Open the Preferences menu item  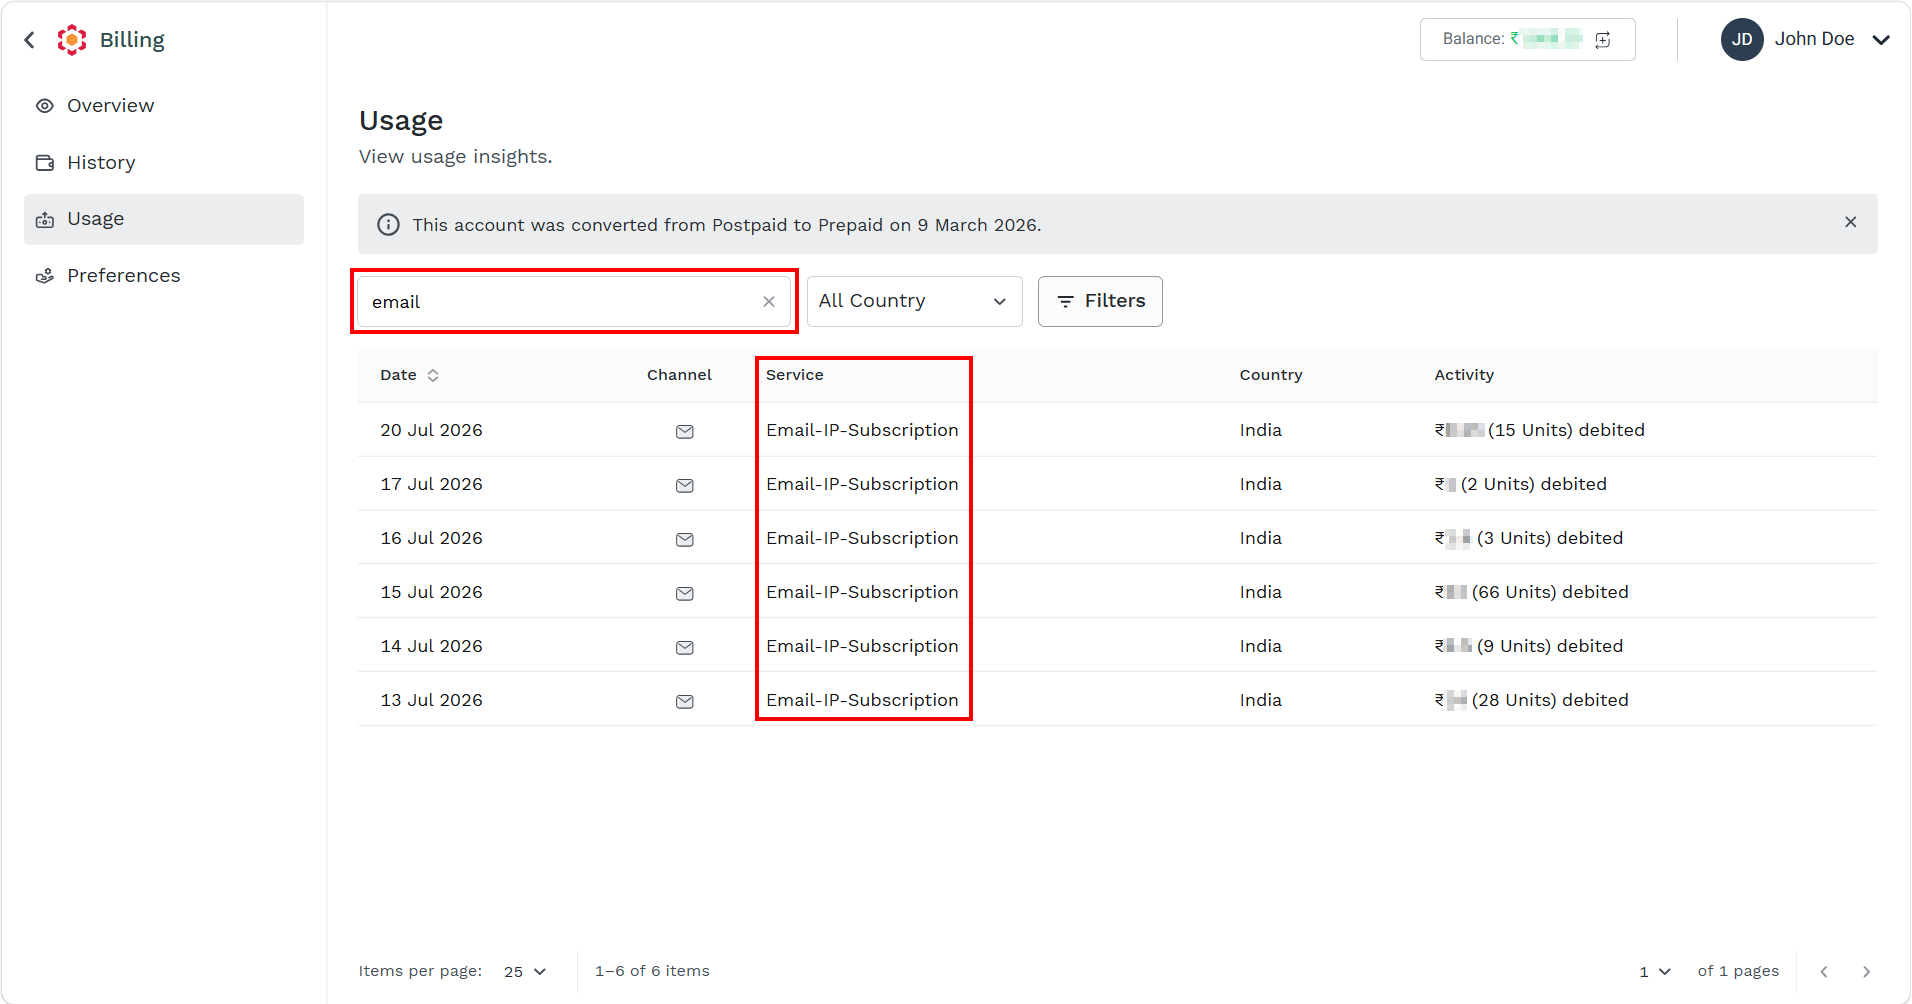(164, 276)
